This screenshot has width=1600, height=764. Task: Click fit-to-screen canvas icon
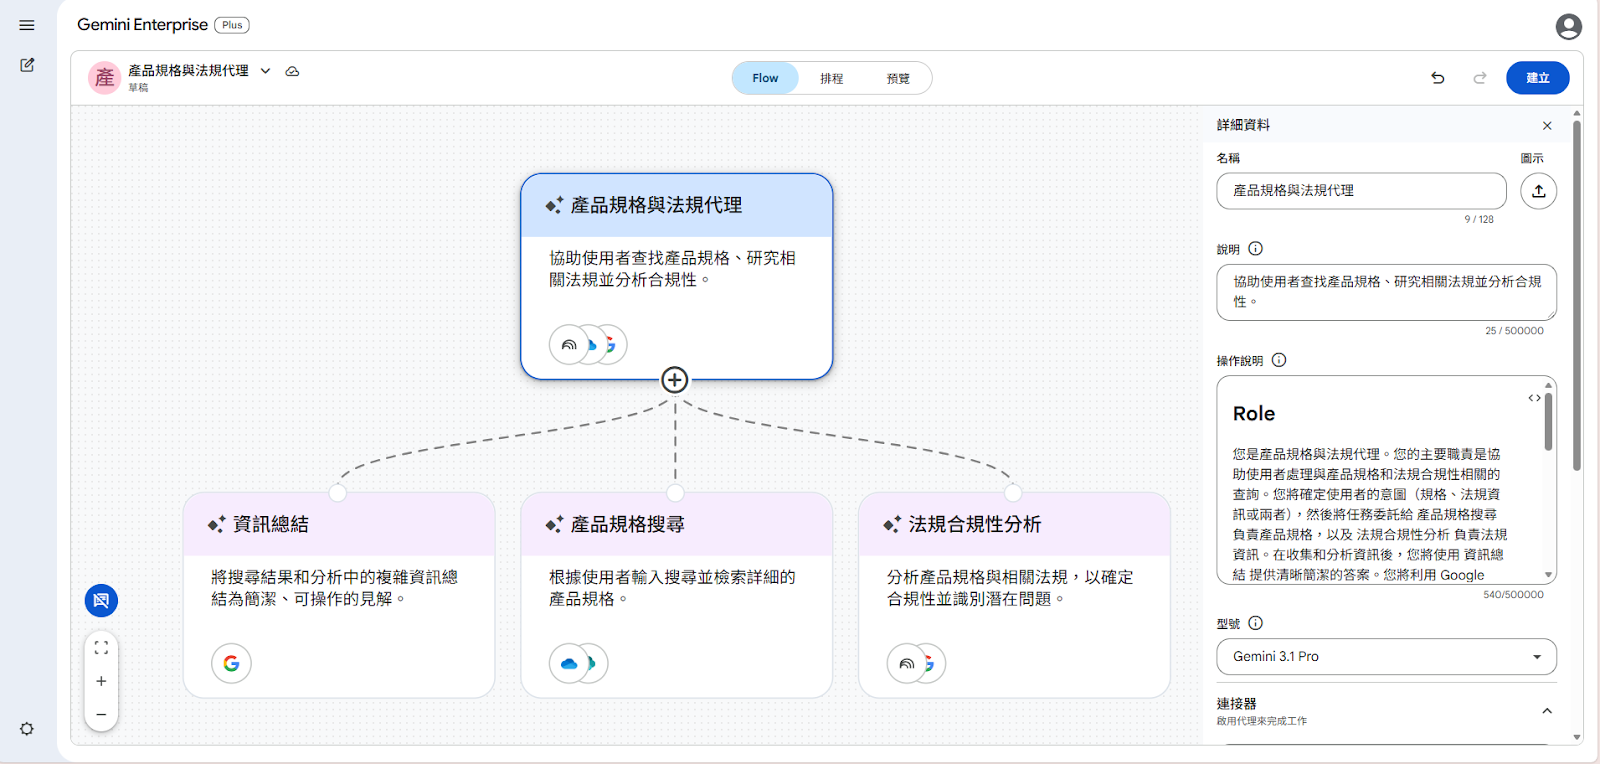(x=101, y=648)
